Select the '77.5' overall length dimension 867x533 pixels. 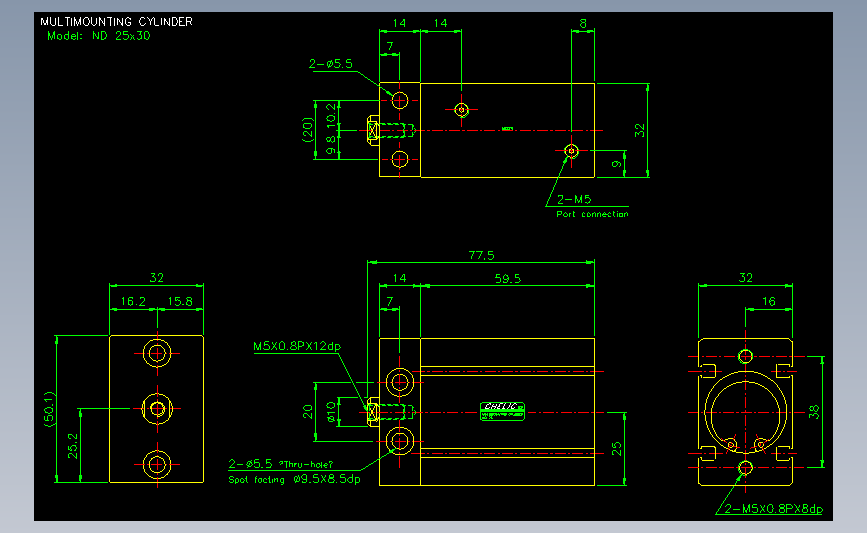point(481,255)
